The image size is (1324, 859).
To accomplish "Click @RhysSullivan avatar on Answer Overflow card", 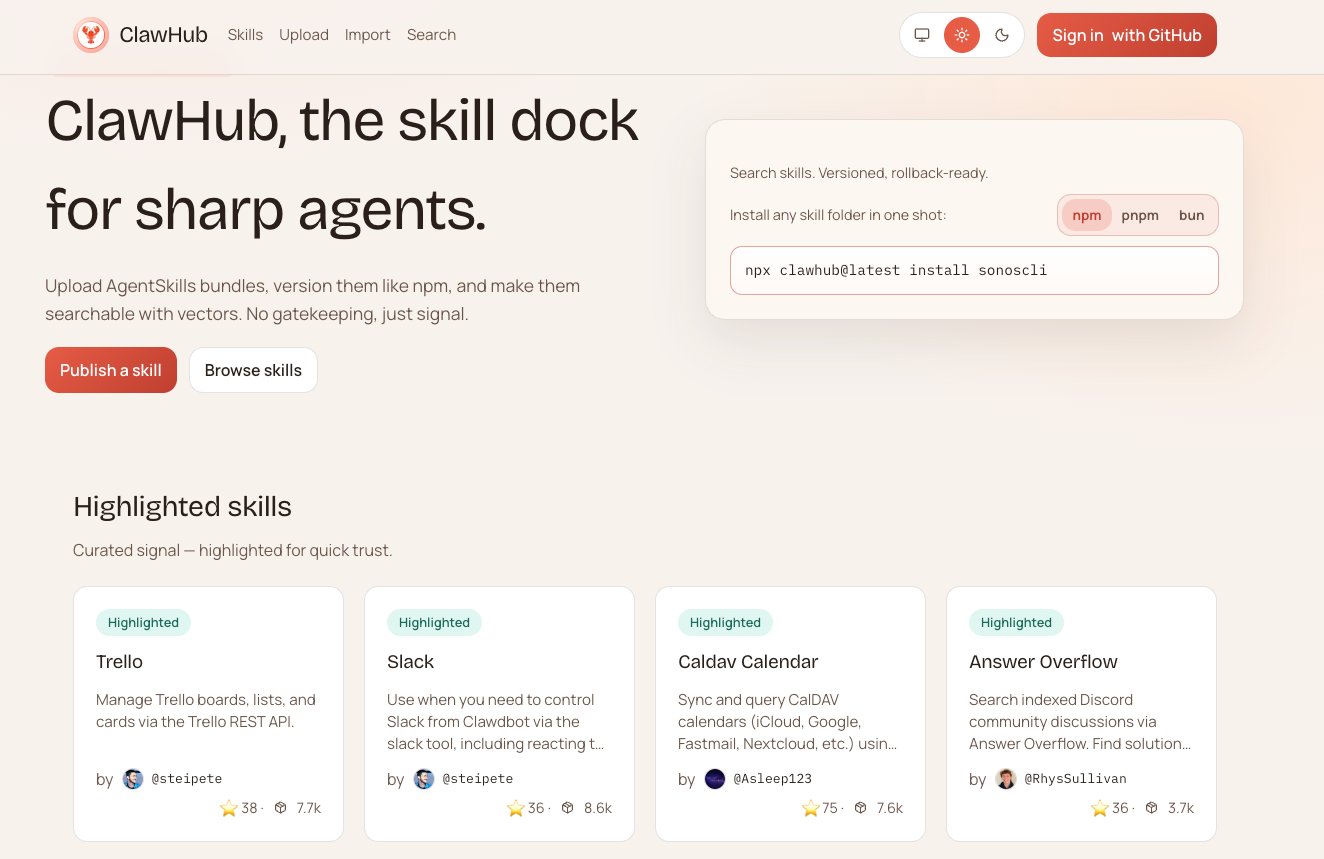I will [x=1006, y=779].
